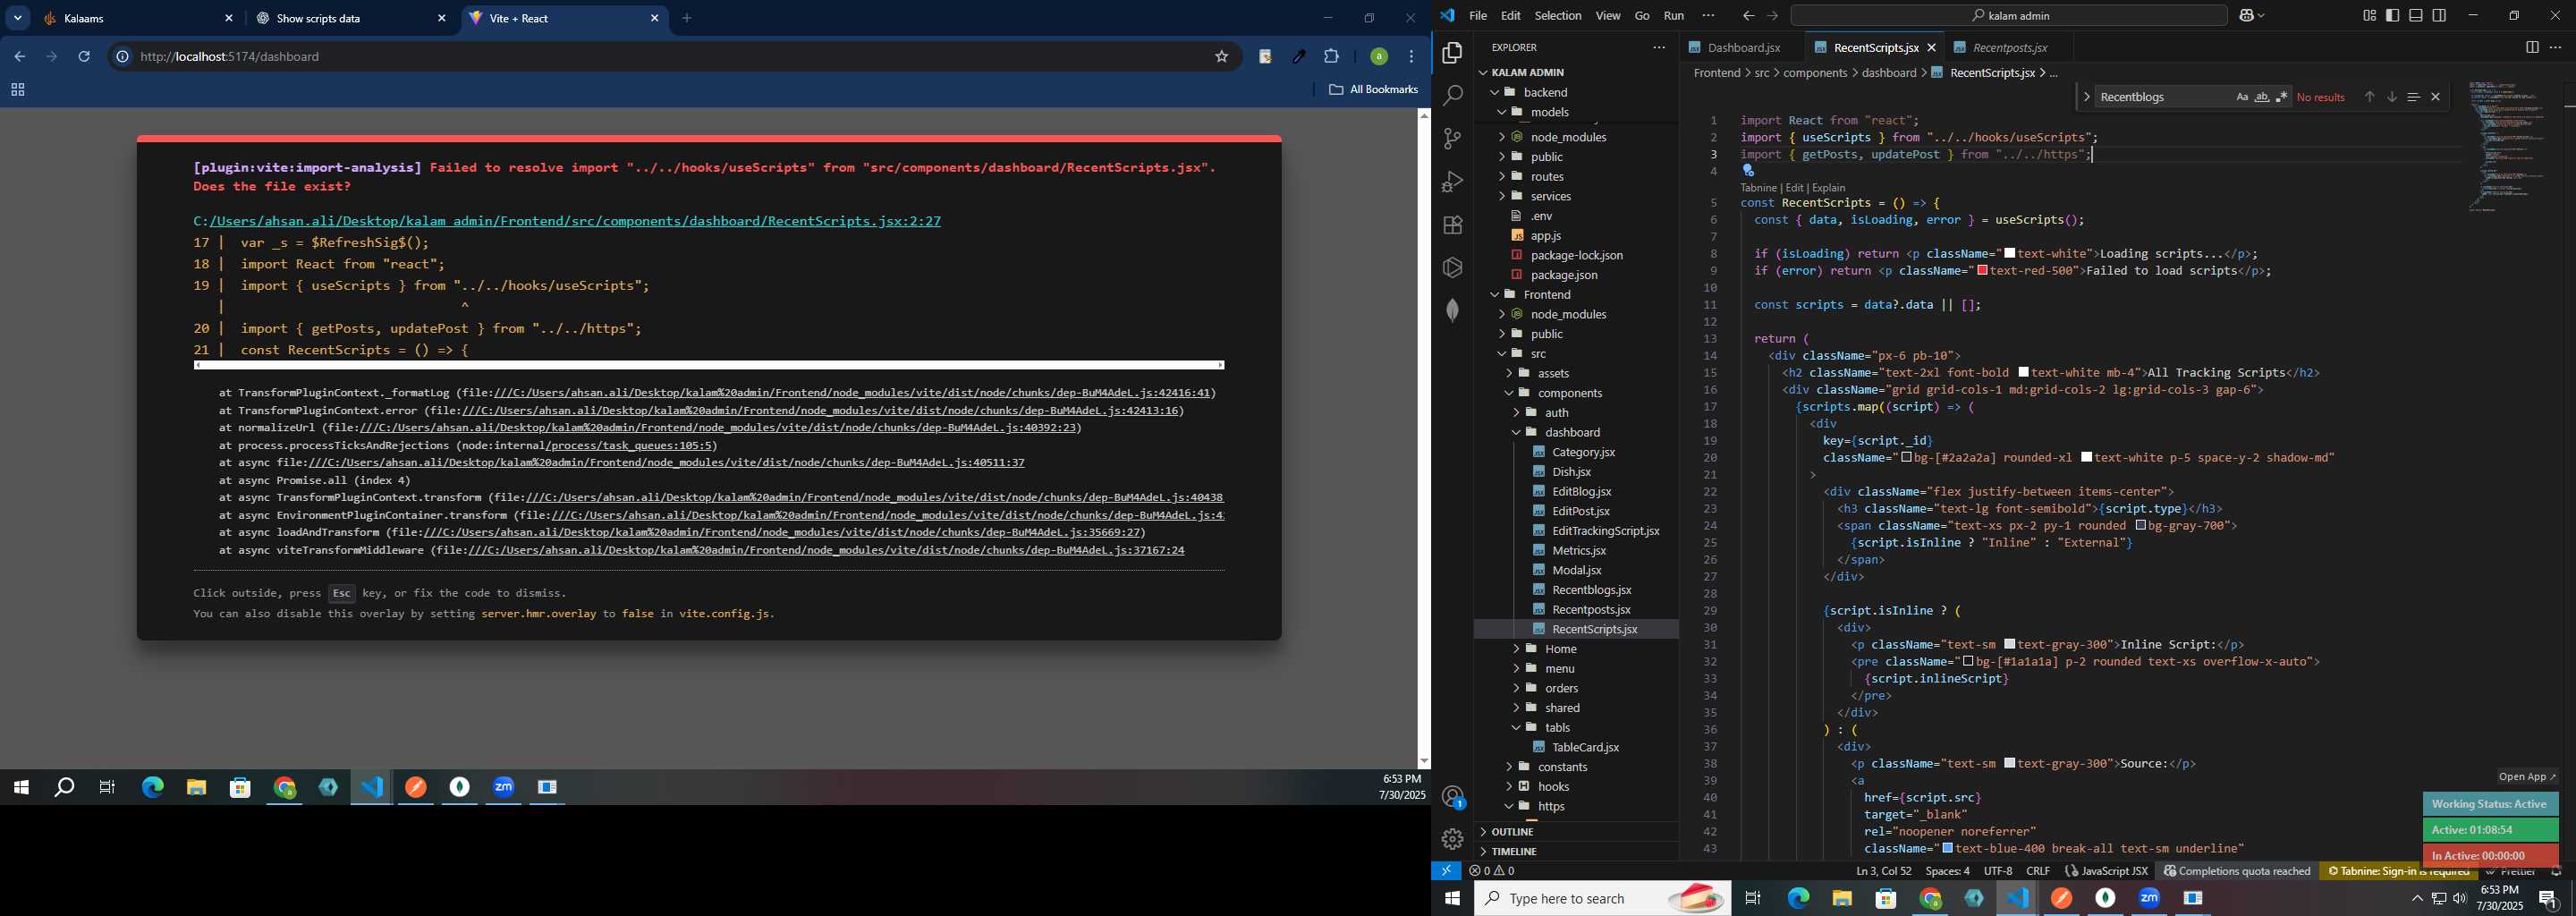Toggle Match Case in the find widget
2576x916 pixels.
[2242, 97]
